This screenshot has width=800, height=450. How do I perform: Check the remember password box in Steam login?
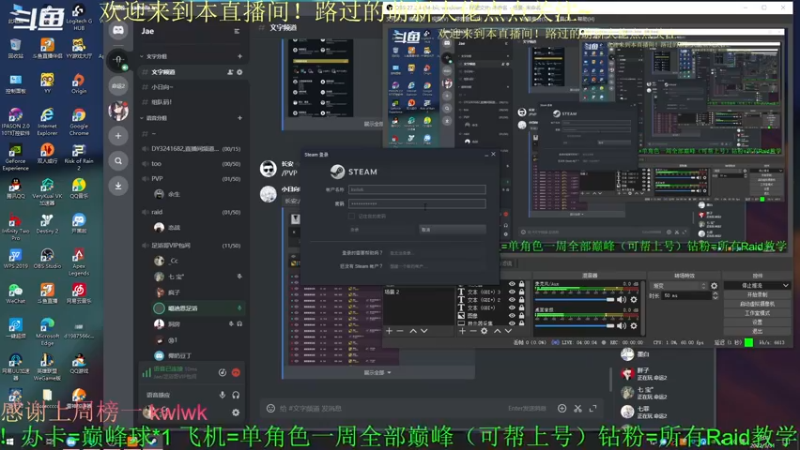pos(352,216)
